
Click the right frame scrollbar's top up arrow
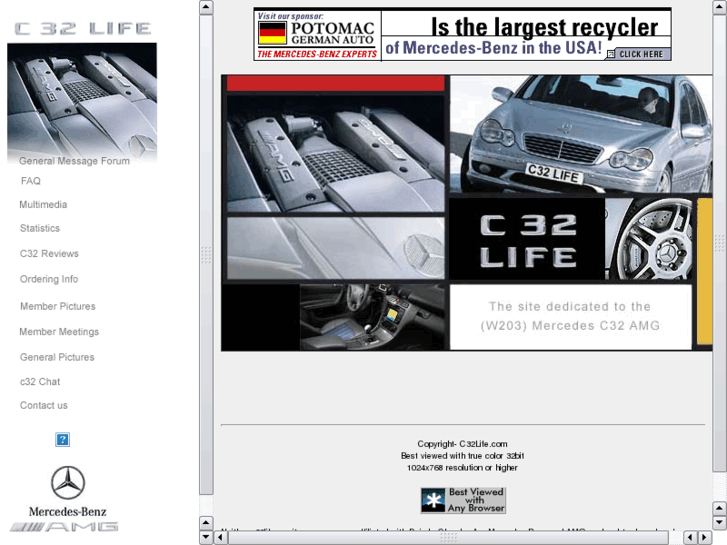tap(720, 7)
